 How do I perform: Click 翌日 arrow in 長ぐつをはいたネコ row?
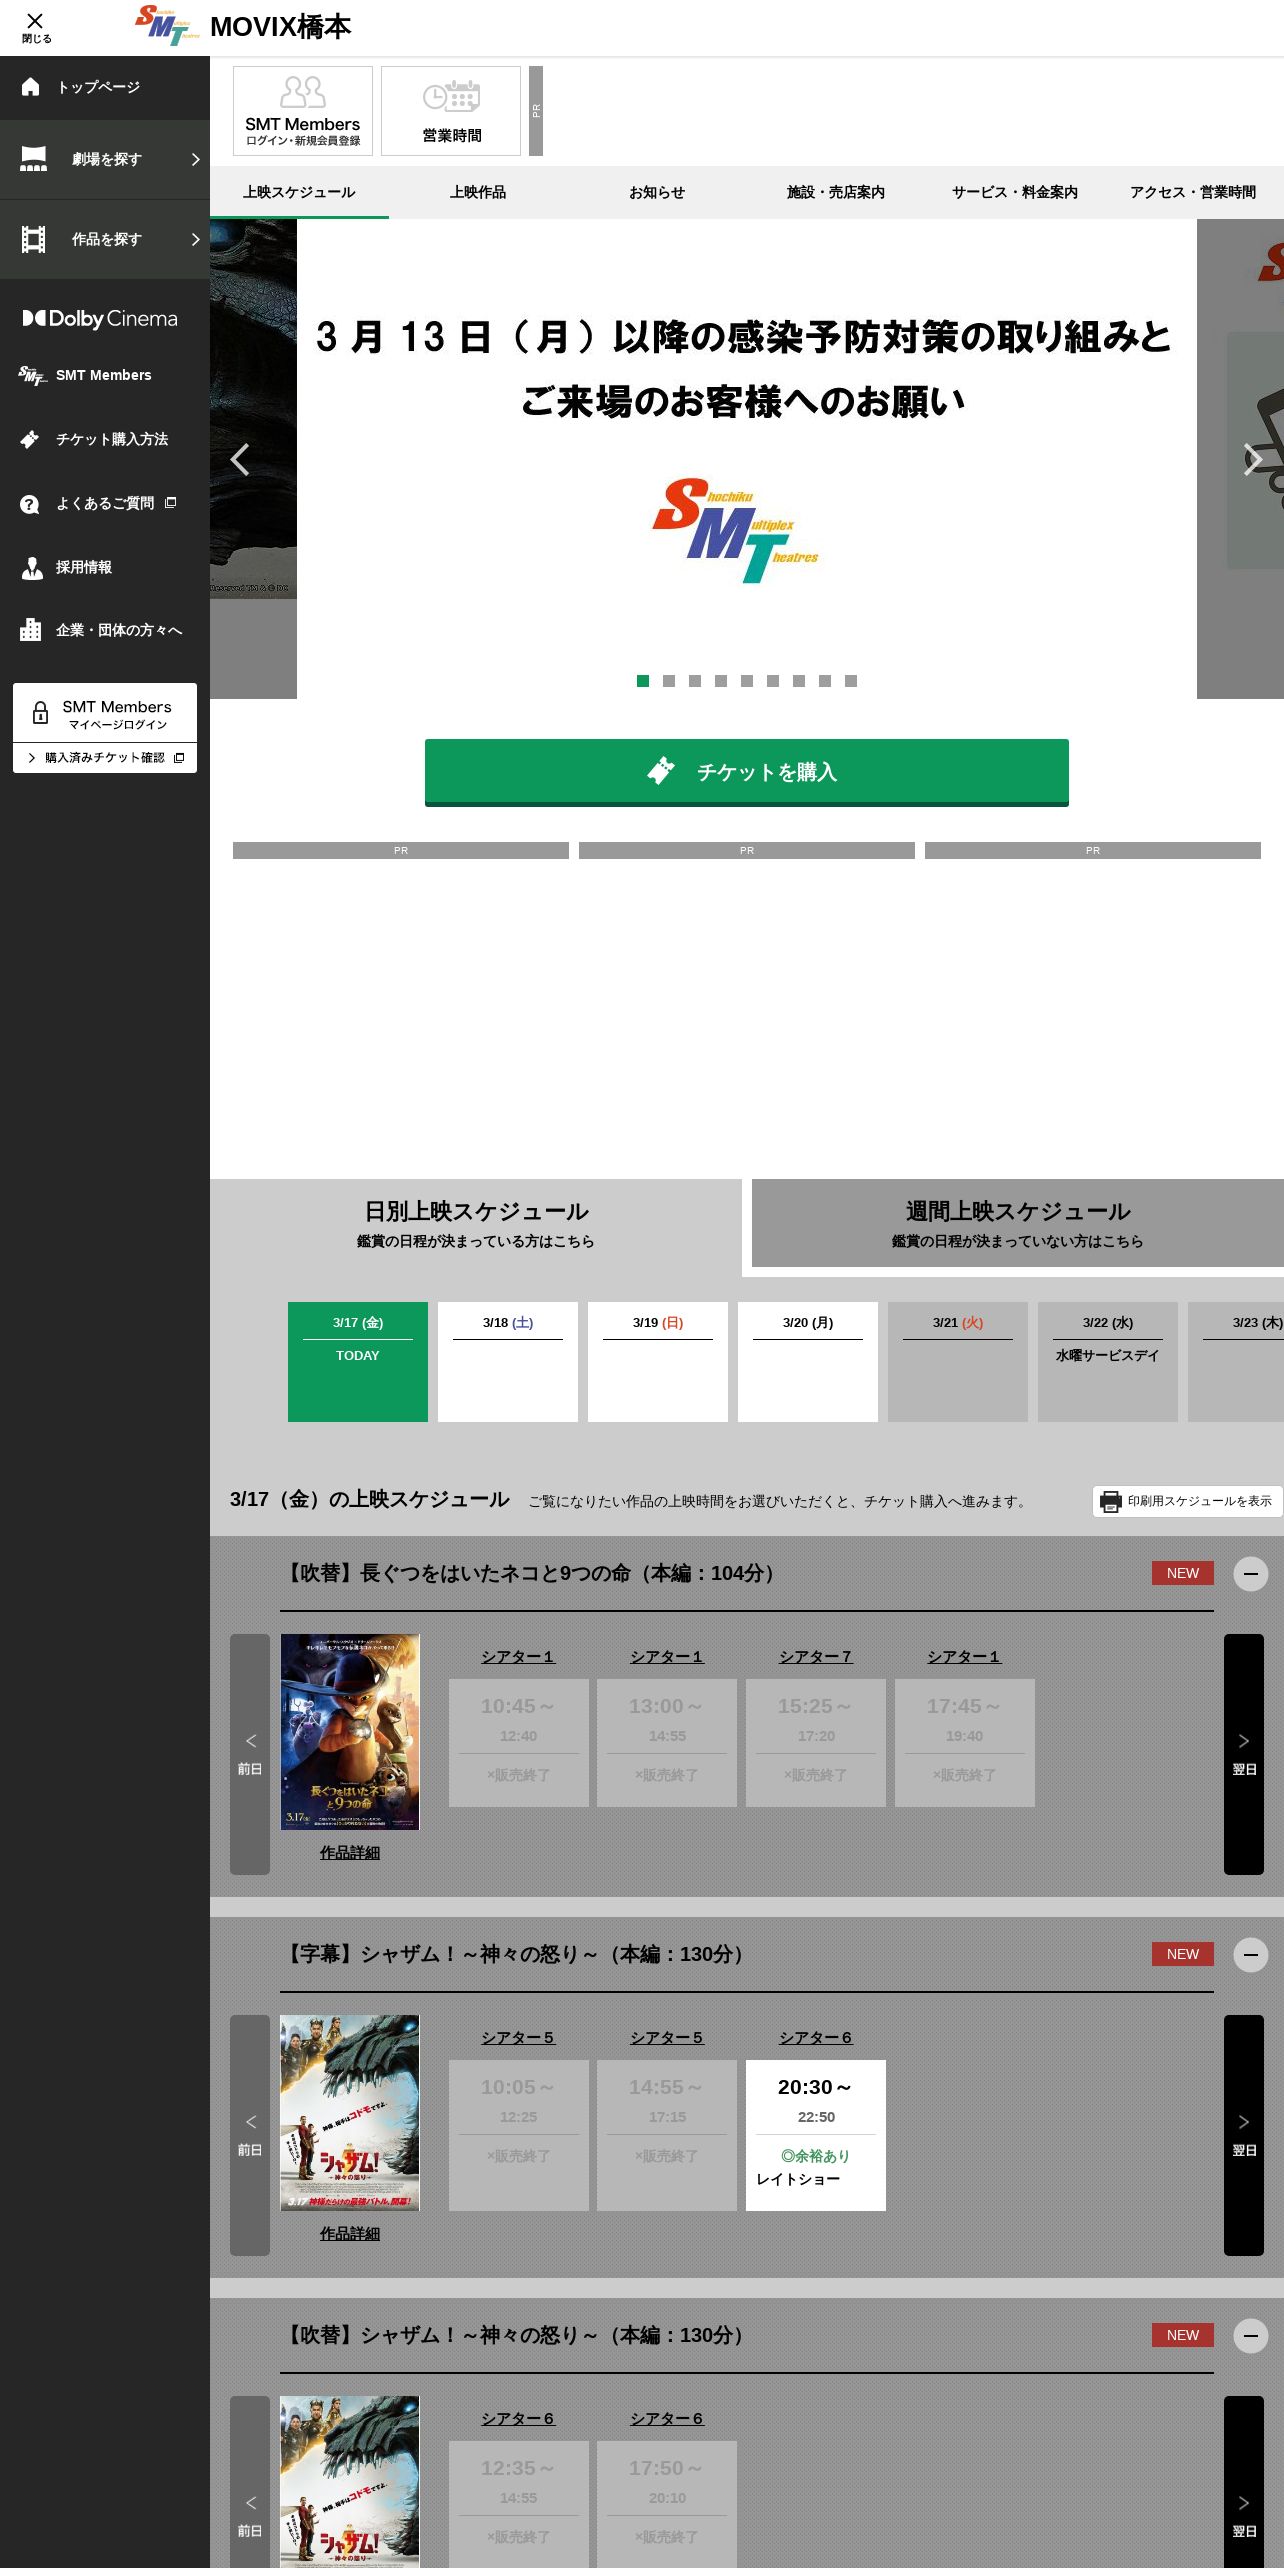pos(1244,1754)
